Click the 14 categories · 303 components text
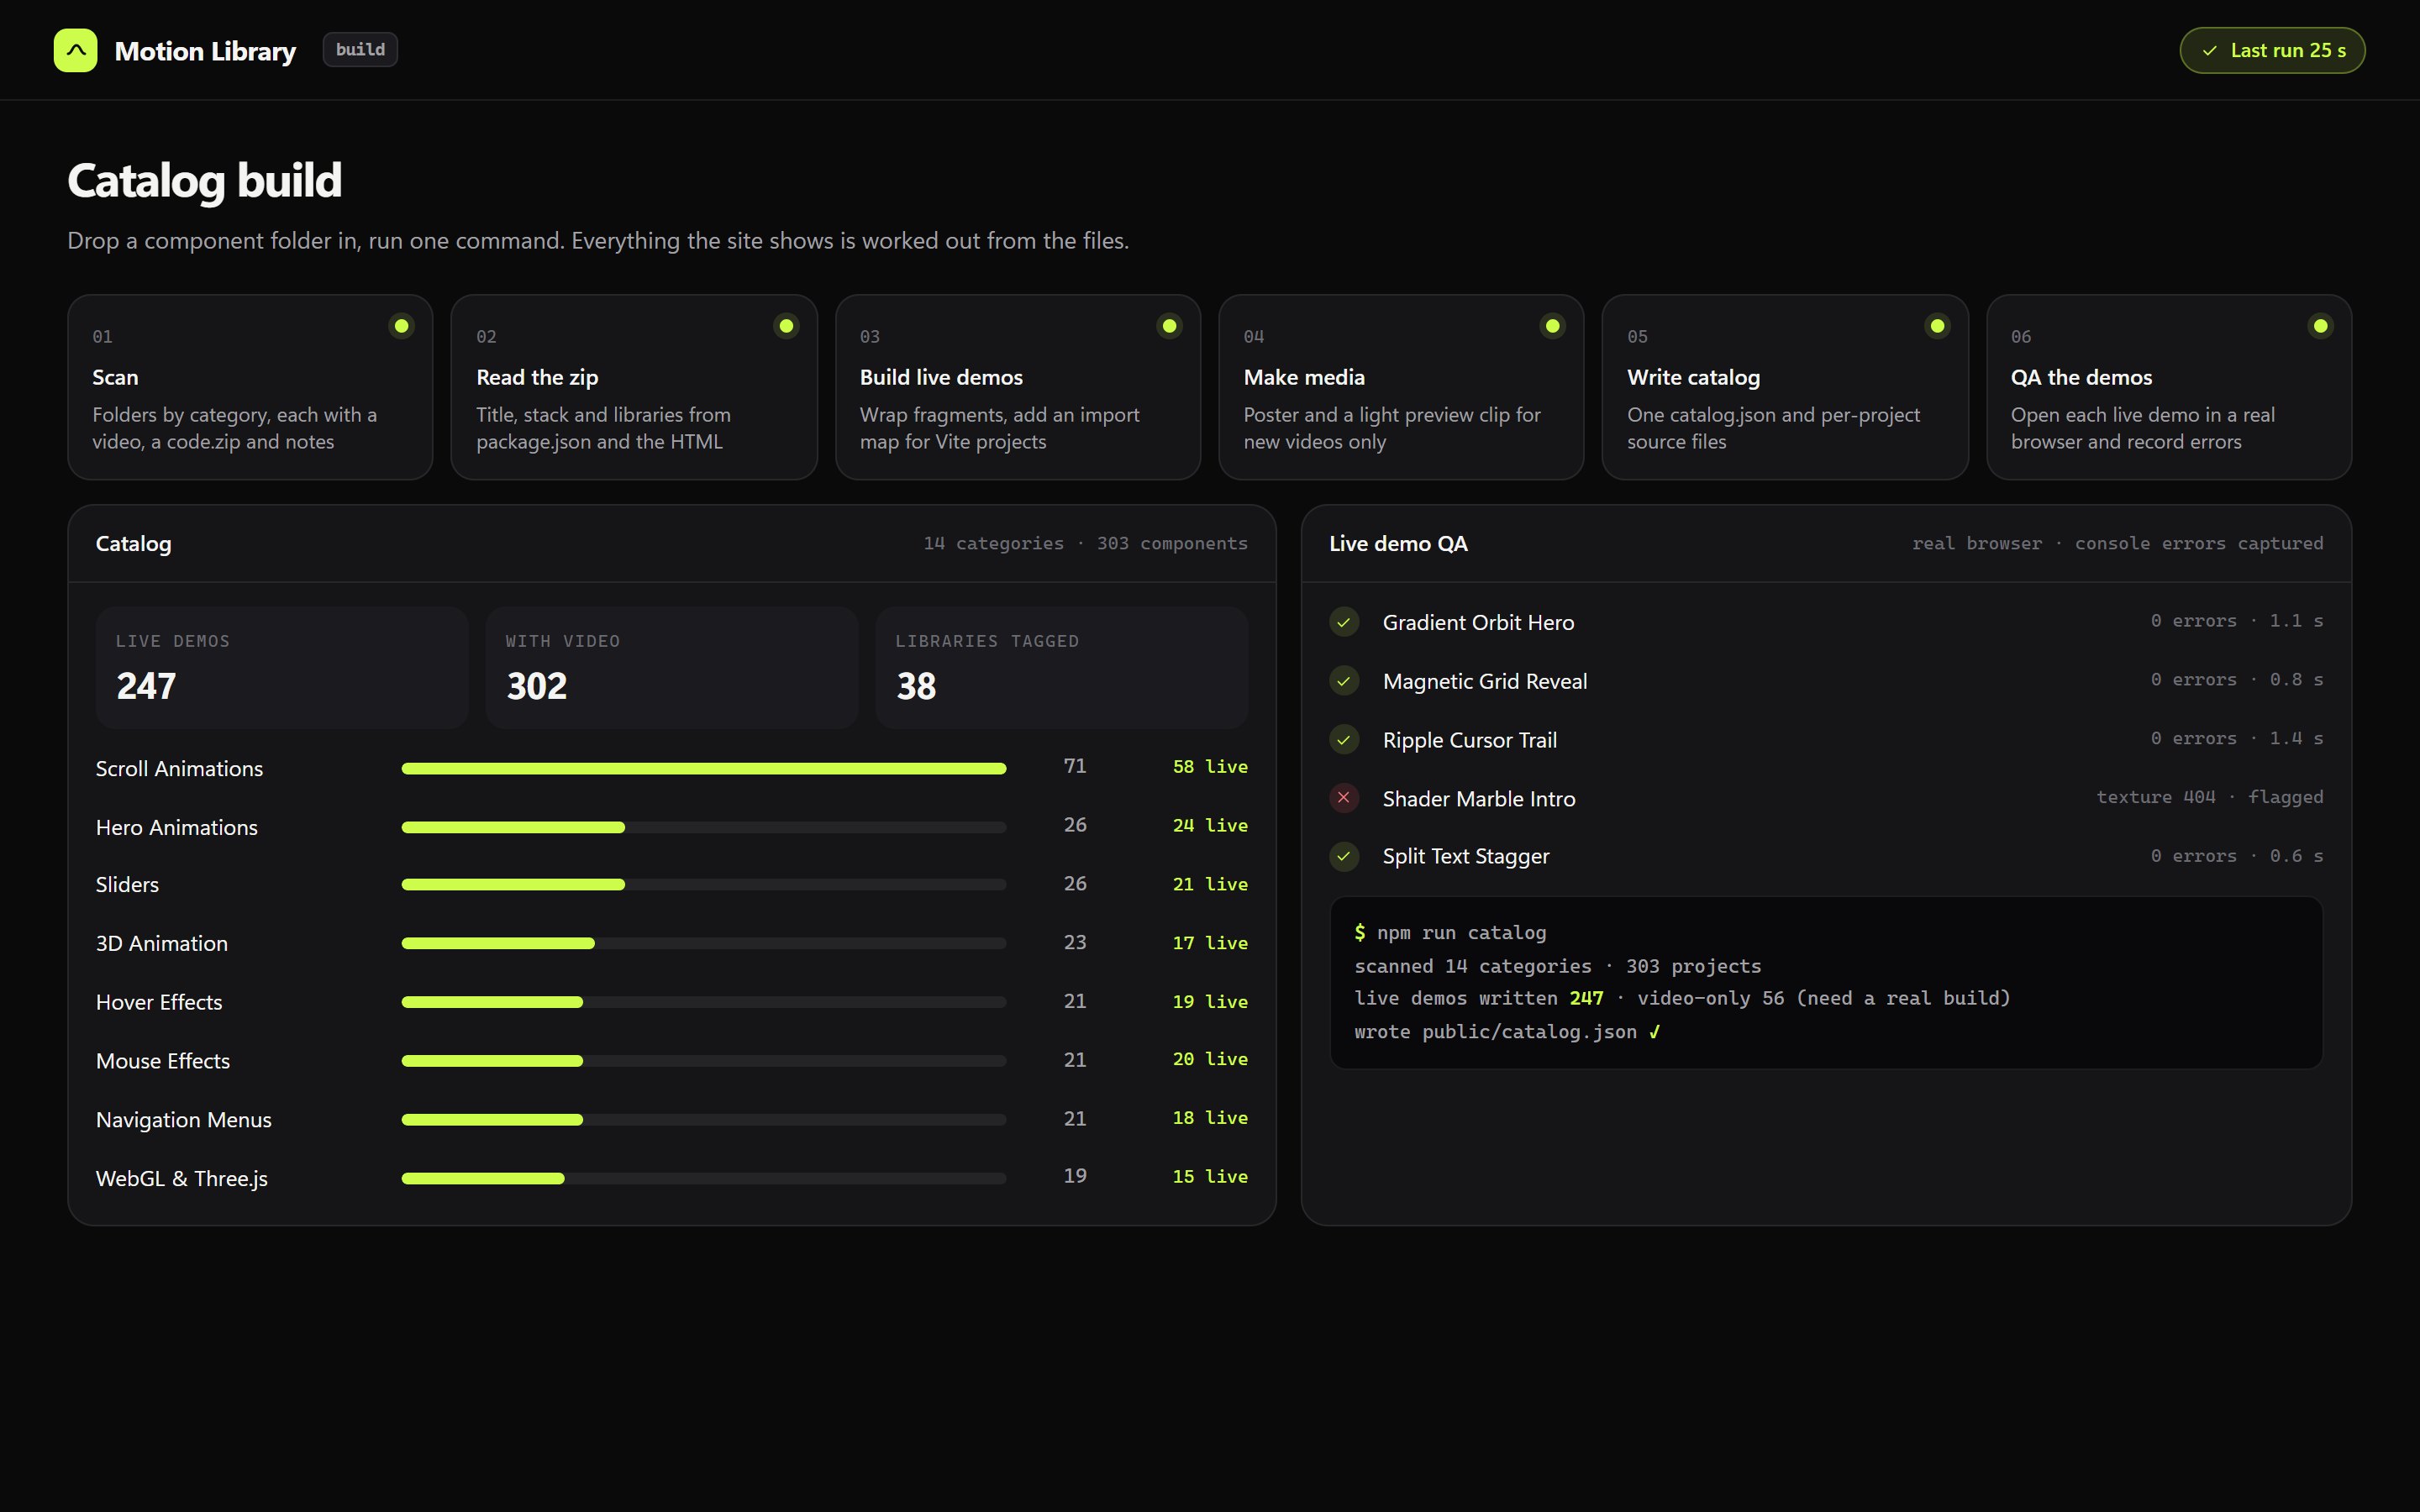The image size is (2420, 1512). tap(1086, 543)
